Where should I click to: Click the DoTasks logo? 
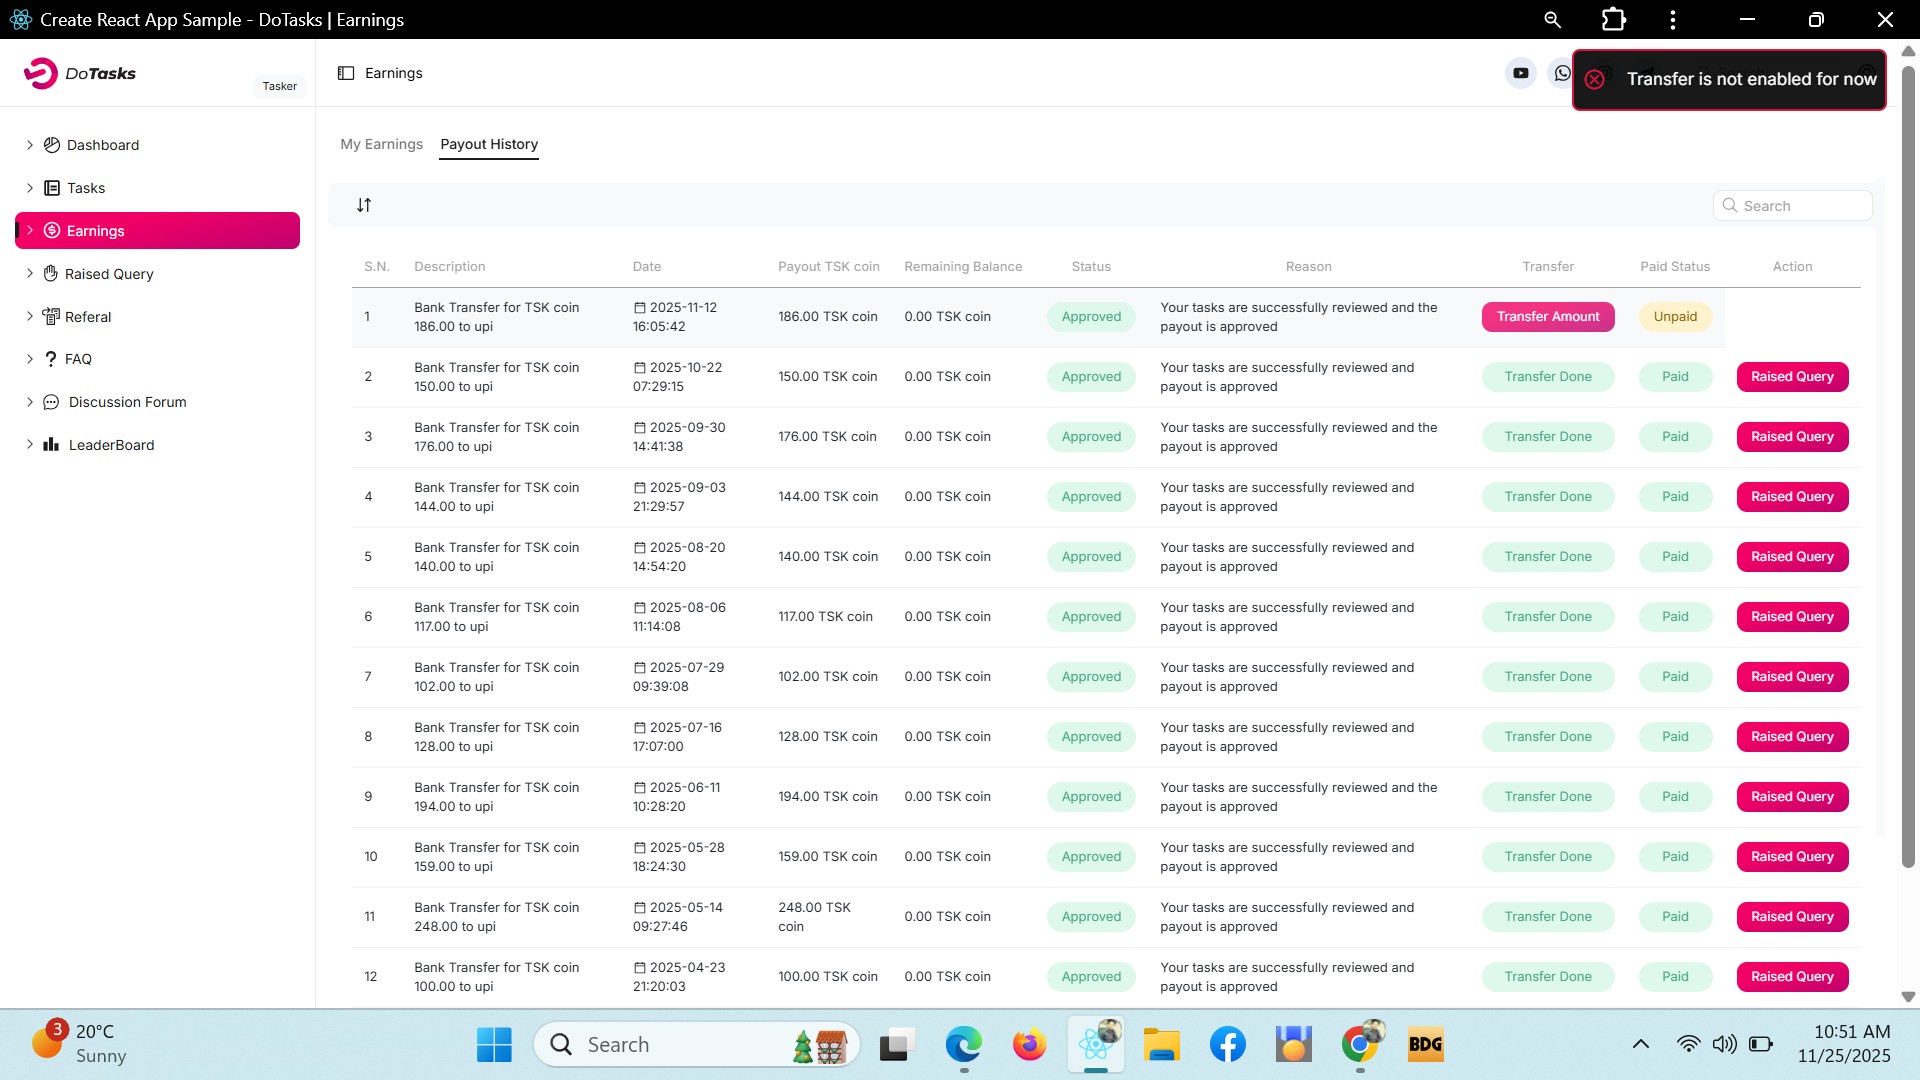click(x=80, y=73)
